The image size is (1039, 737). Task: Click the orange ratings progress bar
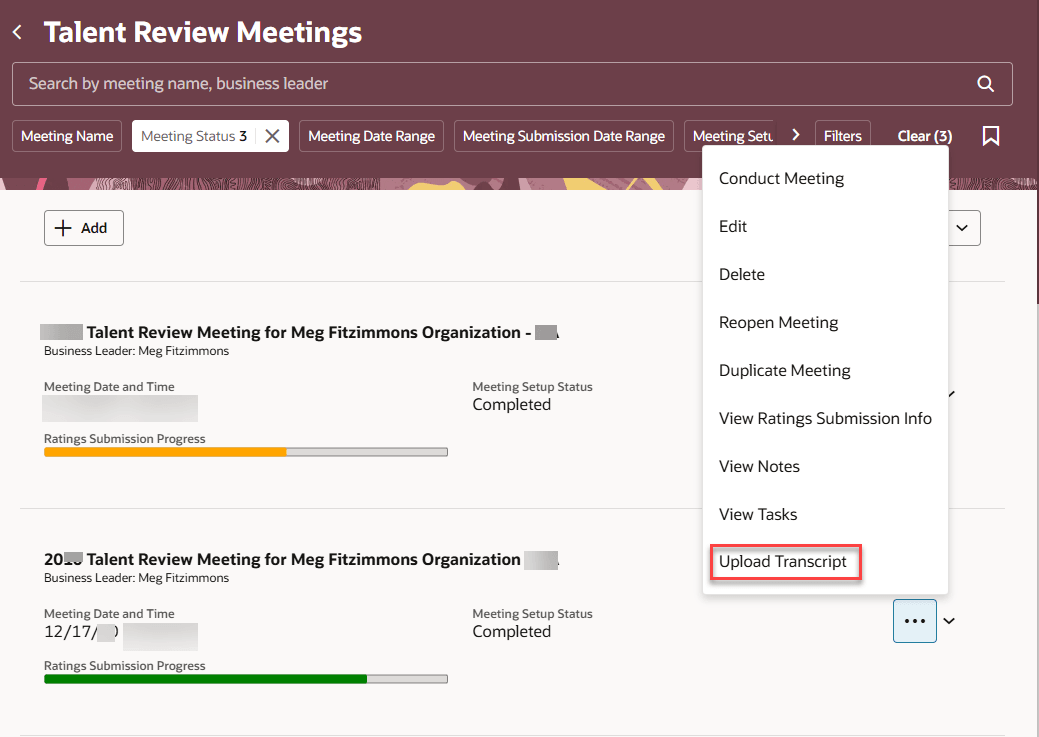pos(246,452)
